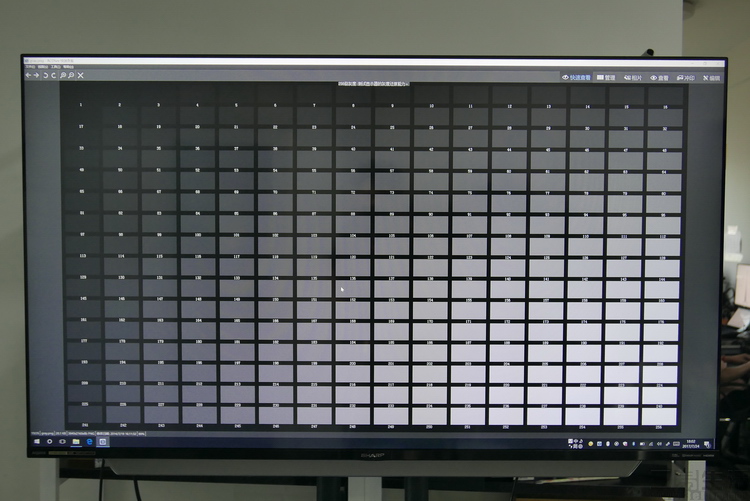The image size is (750, 501).
Task: Open the first menu in the menu bar
Action: pos(29,67)
